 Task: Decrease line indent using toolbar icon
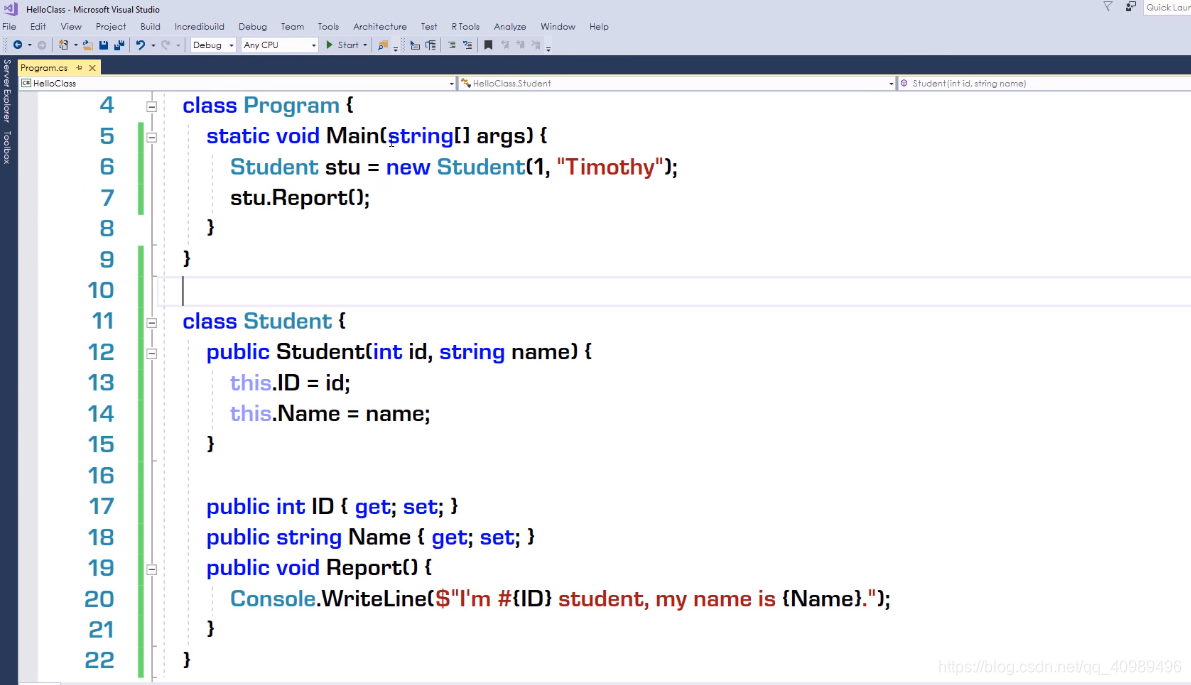coord(451,45)
